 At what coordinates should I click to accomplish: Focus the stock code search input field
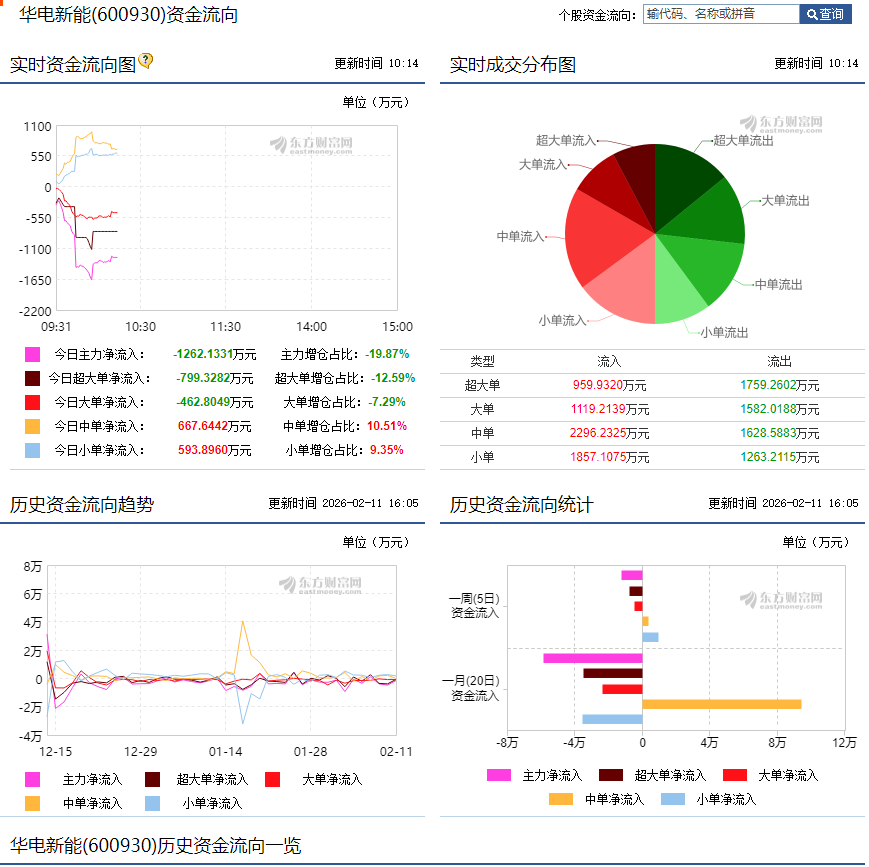pos(721,14)
